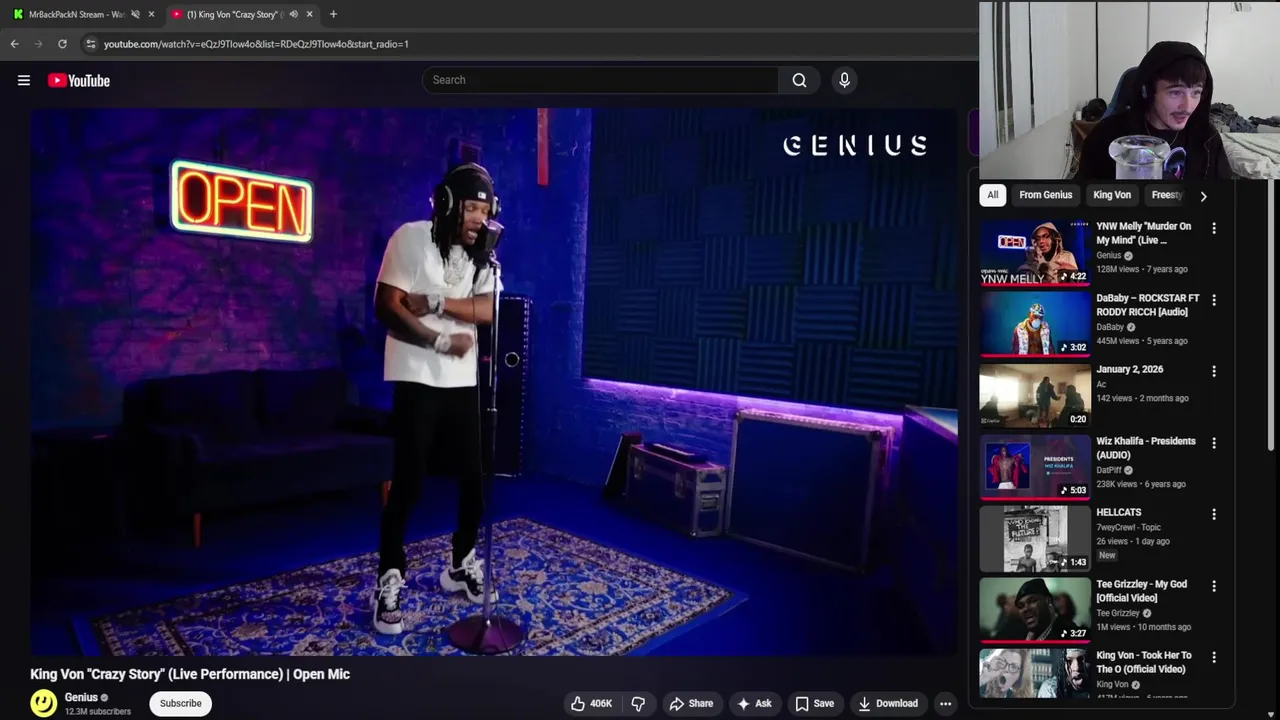The image size is (1280, 720).
Task: Switch to MrBackPackN Stream tab
Action: [x=76, y=14]
